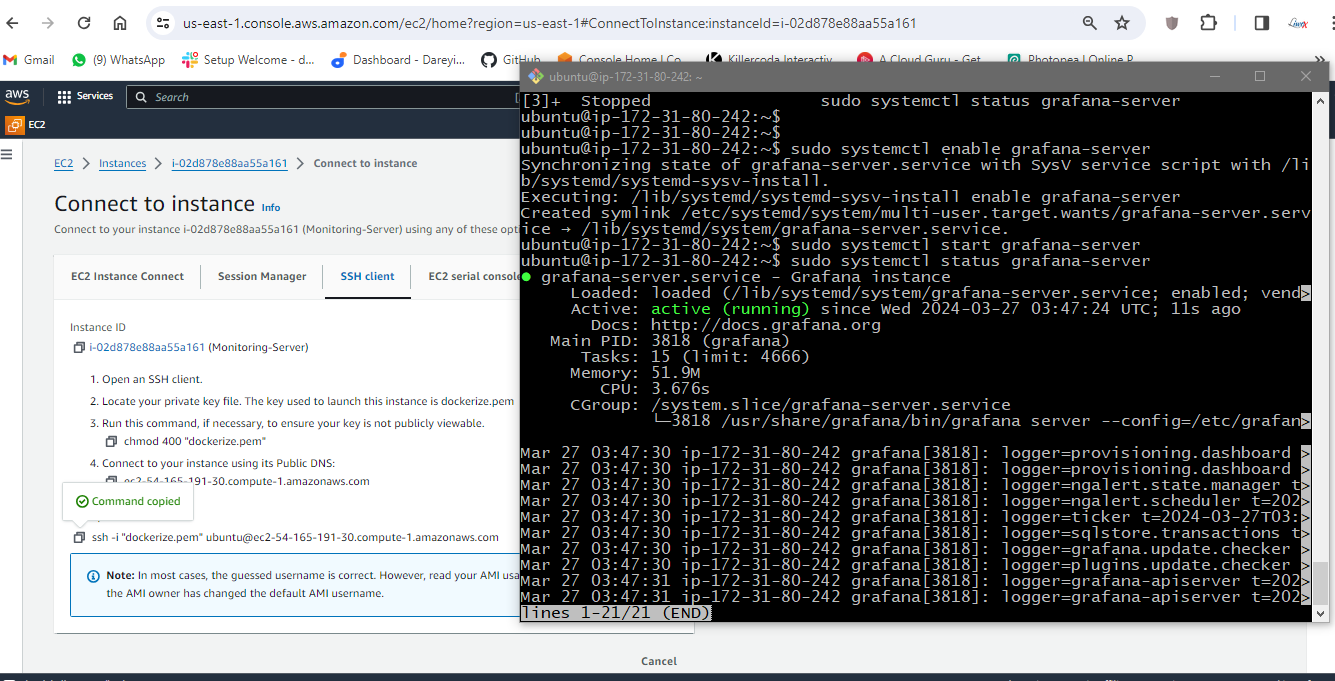Bookmark this page with the star icon
Image resolution: width=1335 pixels, height=681 pixels.
1122,23
